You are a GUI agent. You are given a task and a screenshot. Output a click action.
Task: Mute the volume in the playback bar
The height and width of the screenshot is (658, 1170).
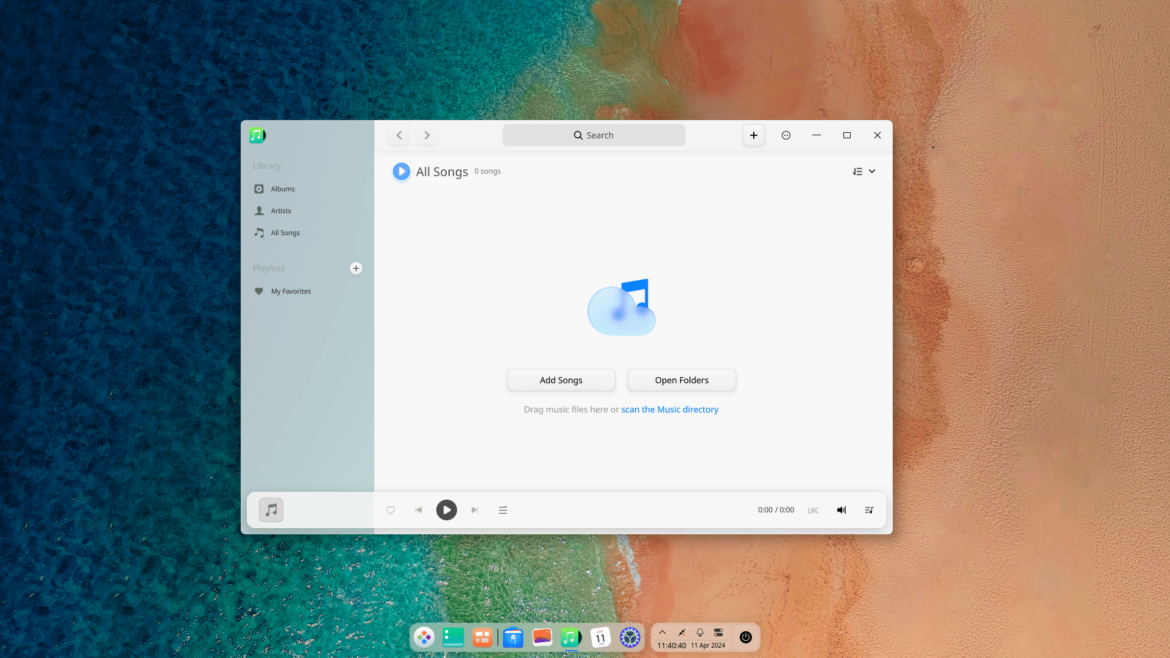(x=841, y=510)
